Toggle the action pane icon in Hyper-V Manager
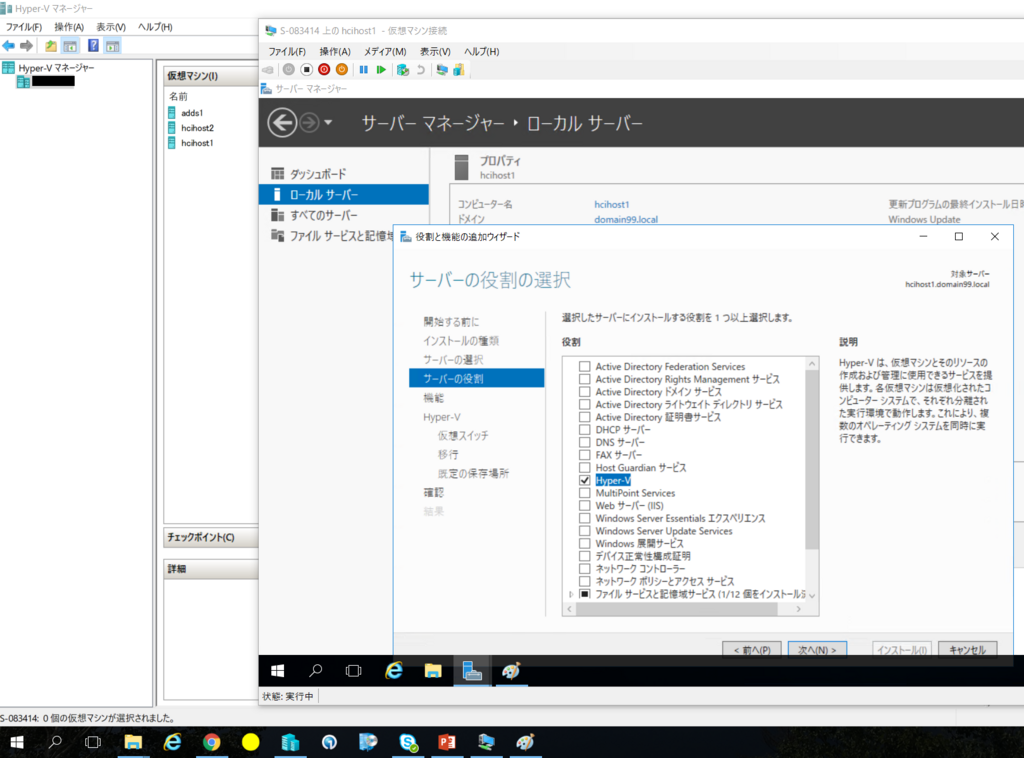 point(112,46)
